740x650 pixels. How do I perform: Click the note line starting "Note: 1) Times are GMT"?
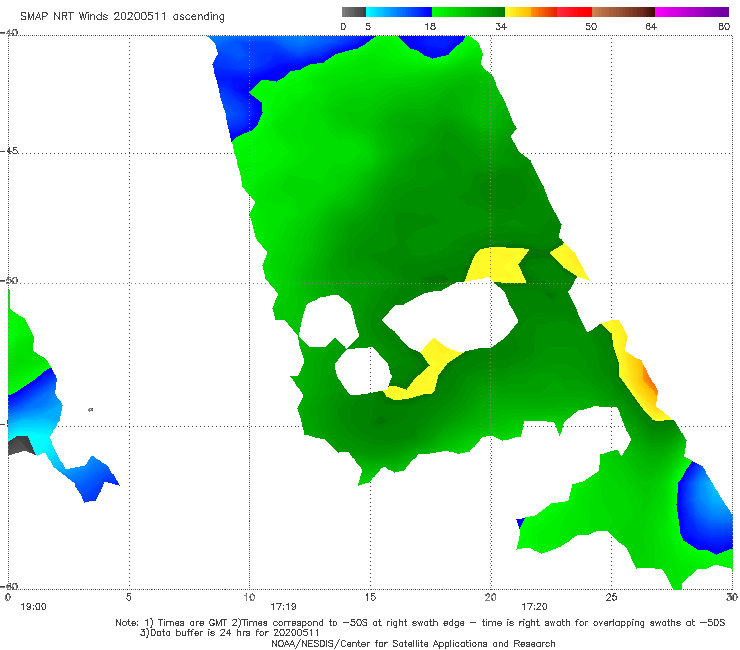[420, 623]
